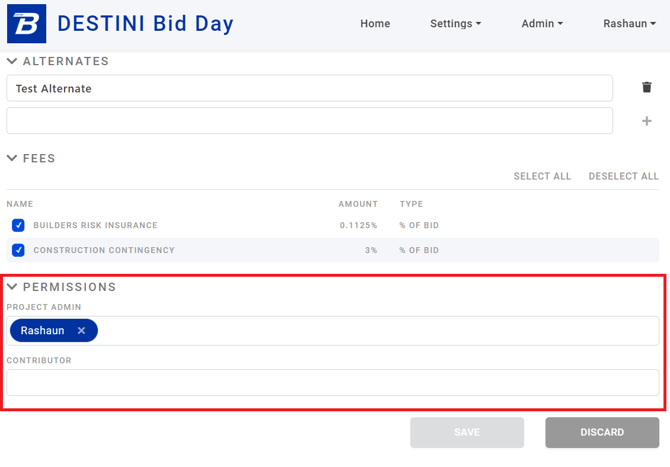Click the empty new alternate field
Viewport: 670px width, 467px height.
point(309,120)
